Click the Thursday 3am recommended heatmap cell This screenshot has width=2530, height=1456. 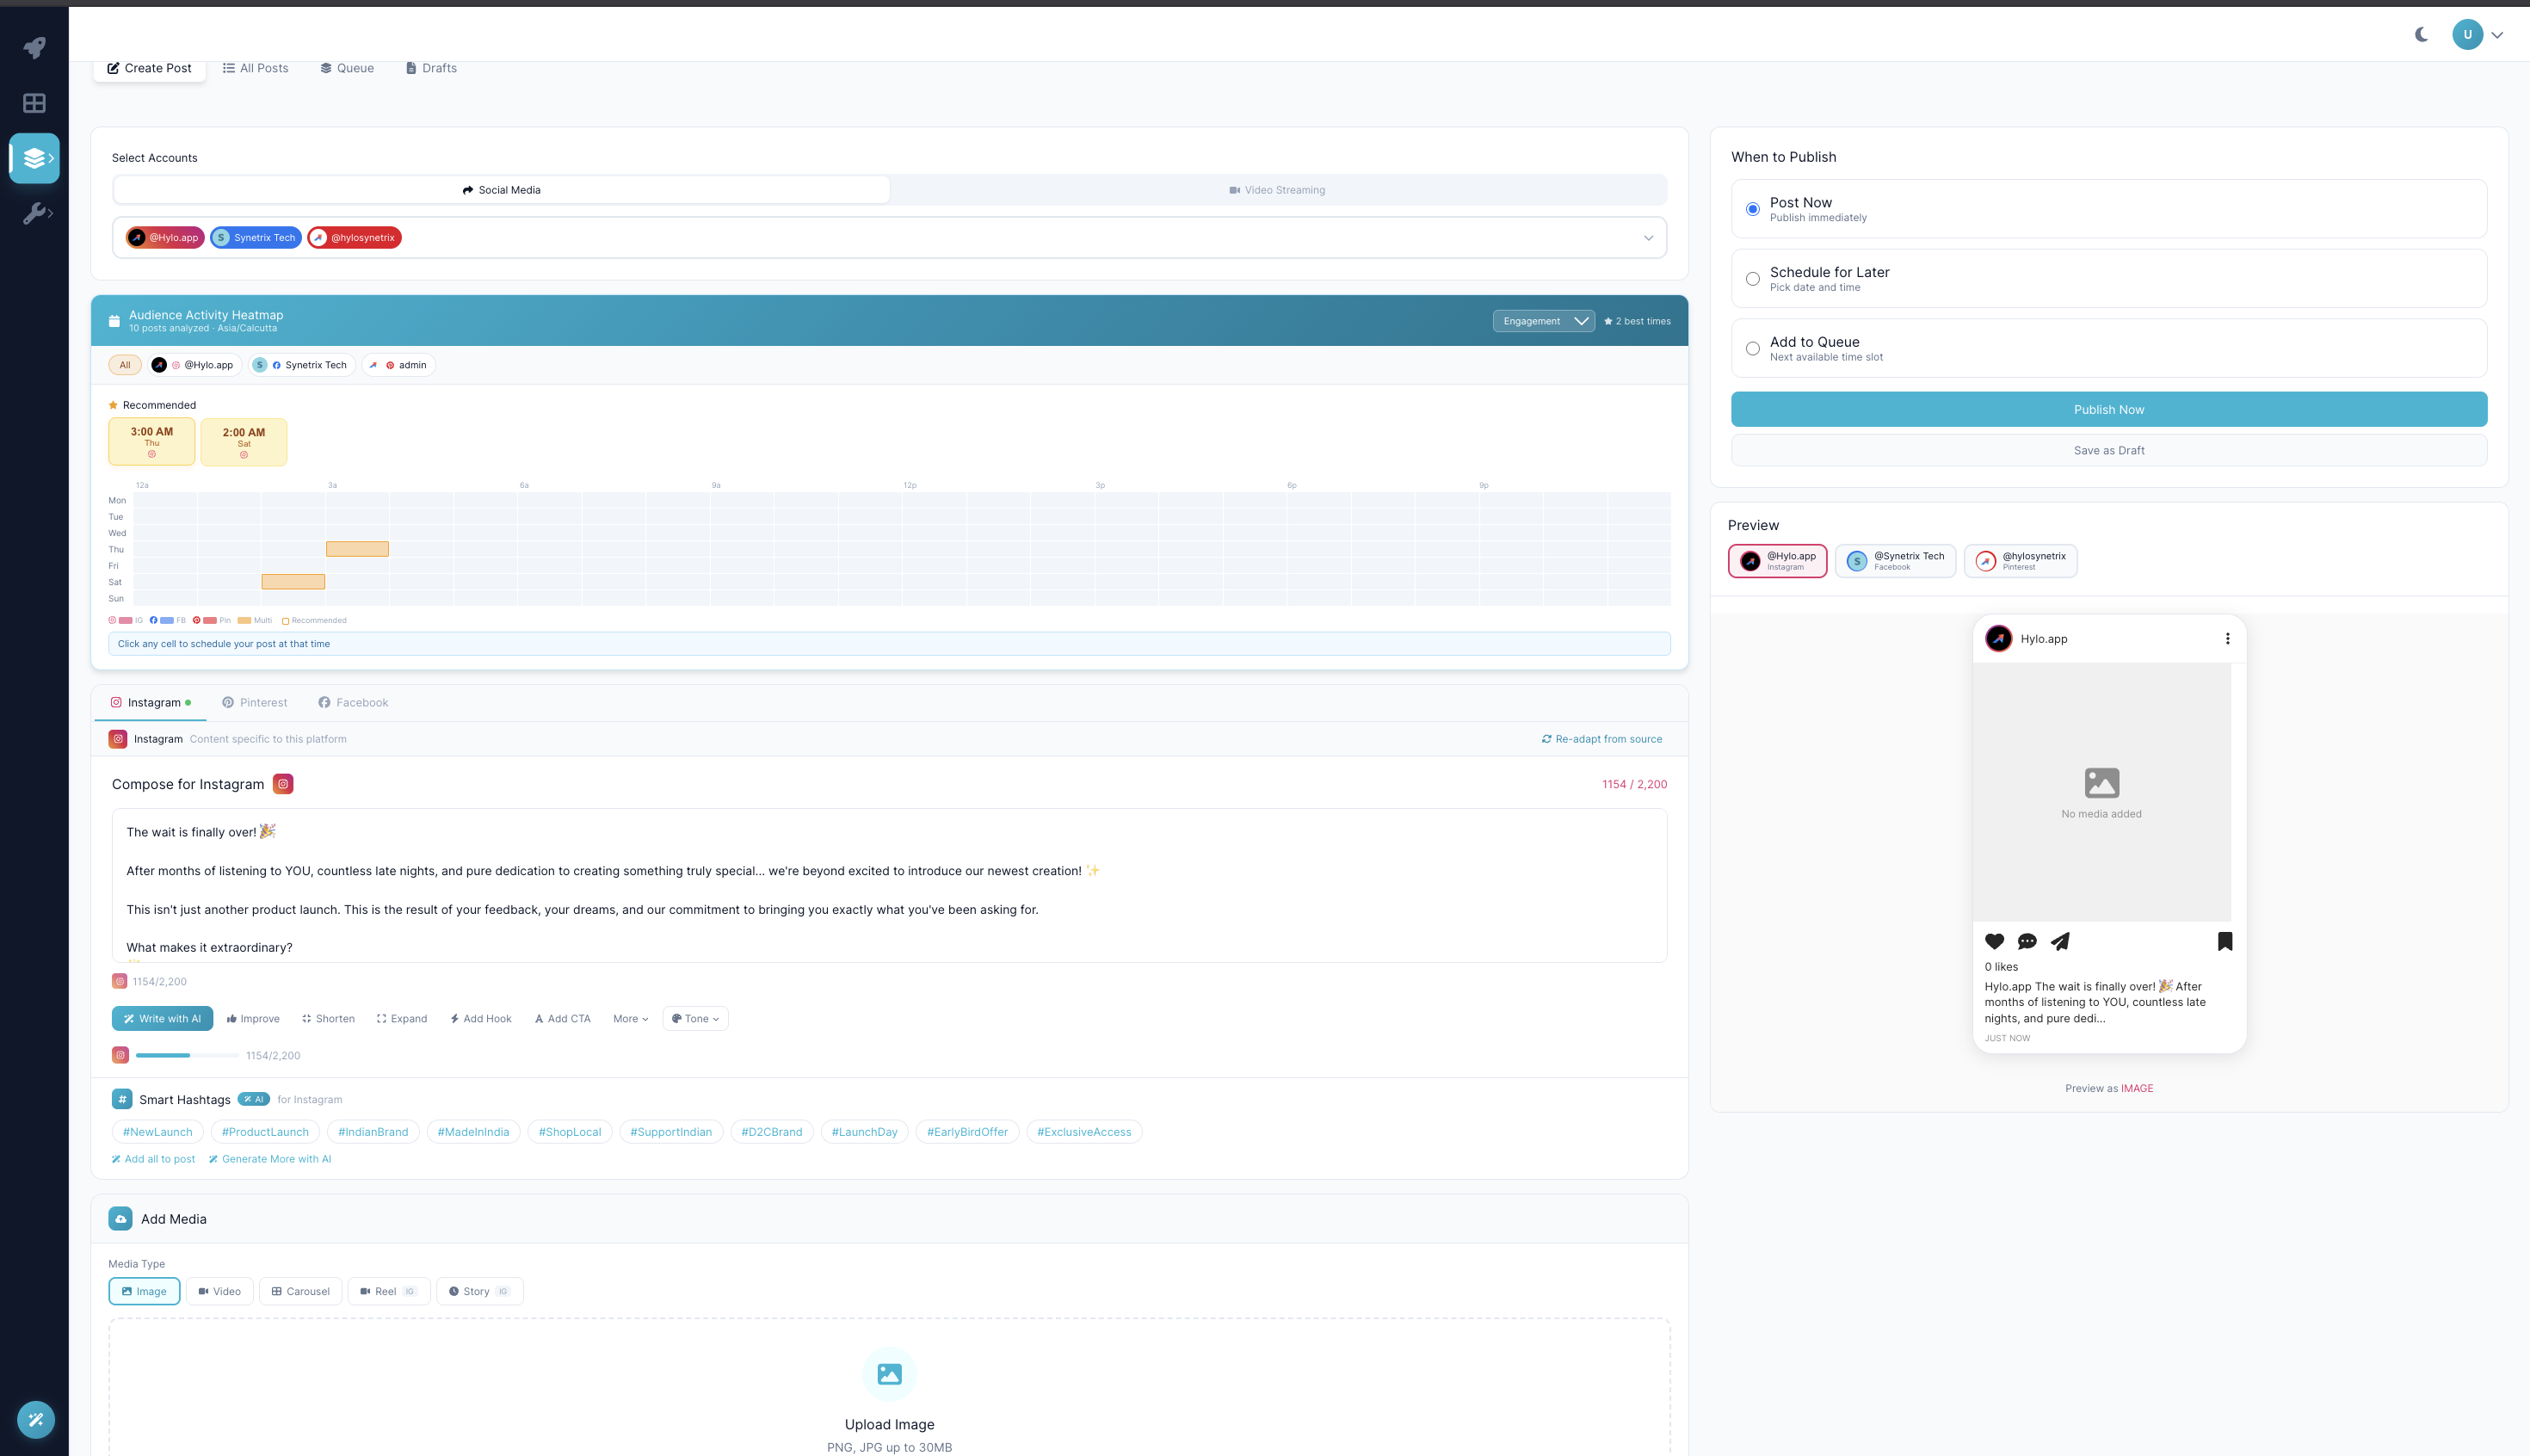tap(357, 549)
